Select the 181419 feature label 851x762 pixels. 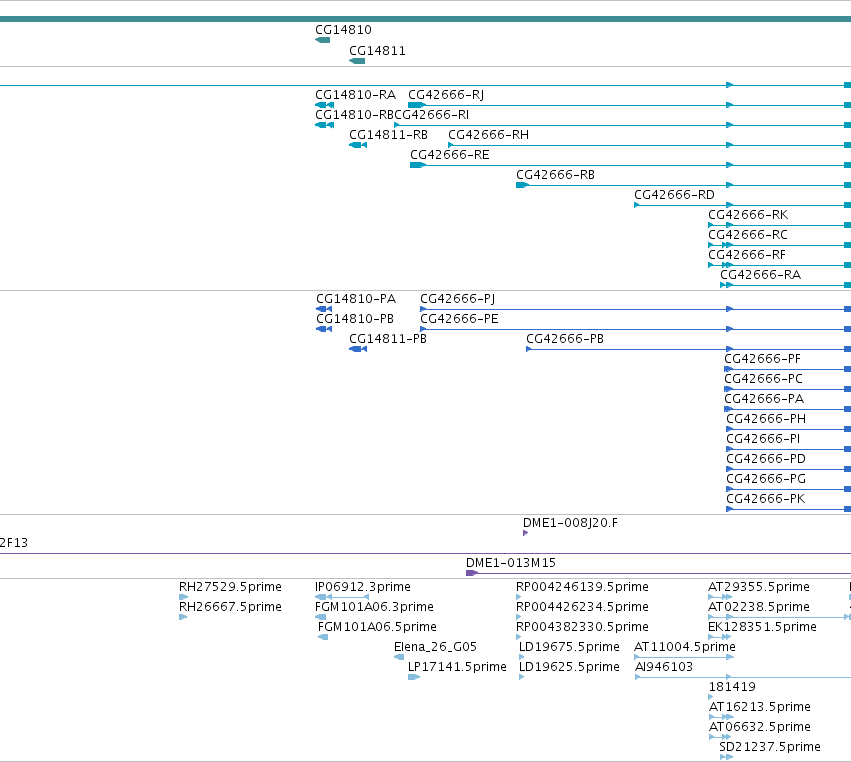732,687
